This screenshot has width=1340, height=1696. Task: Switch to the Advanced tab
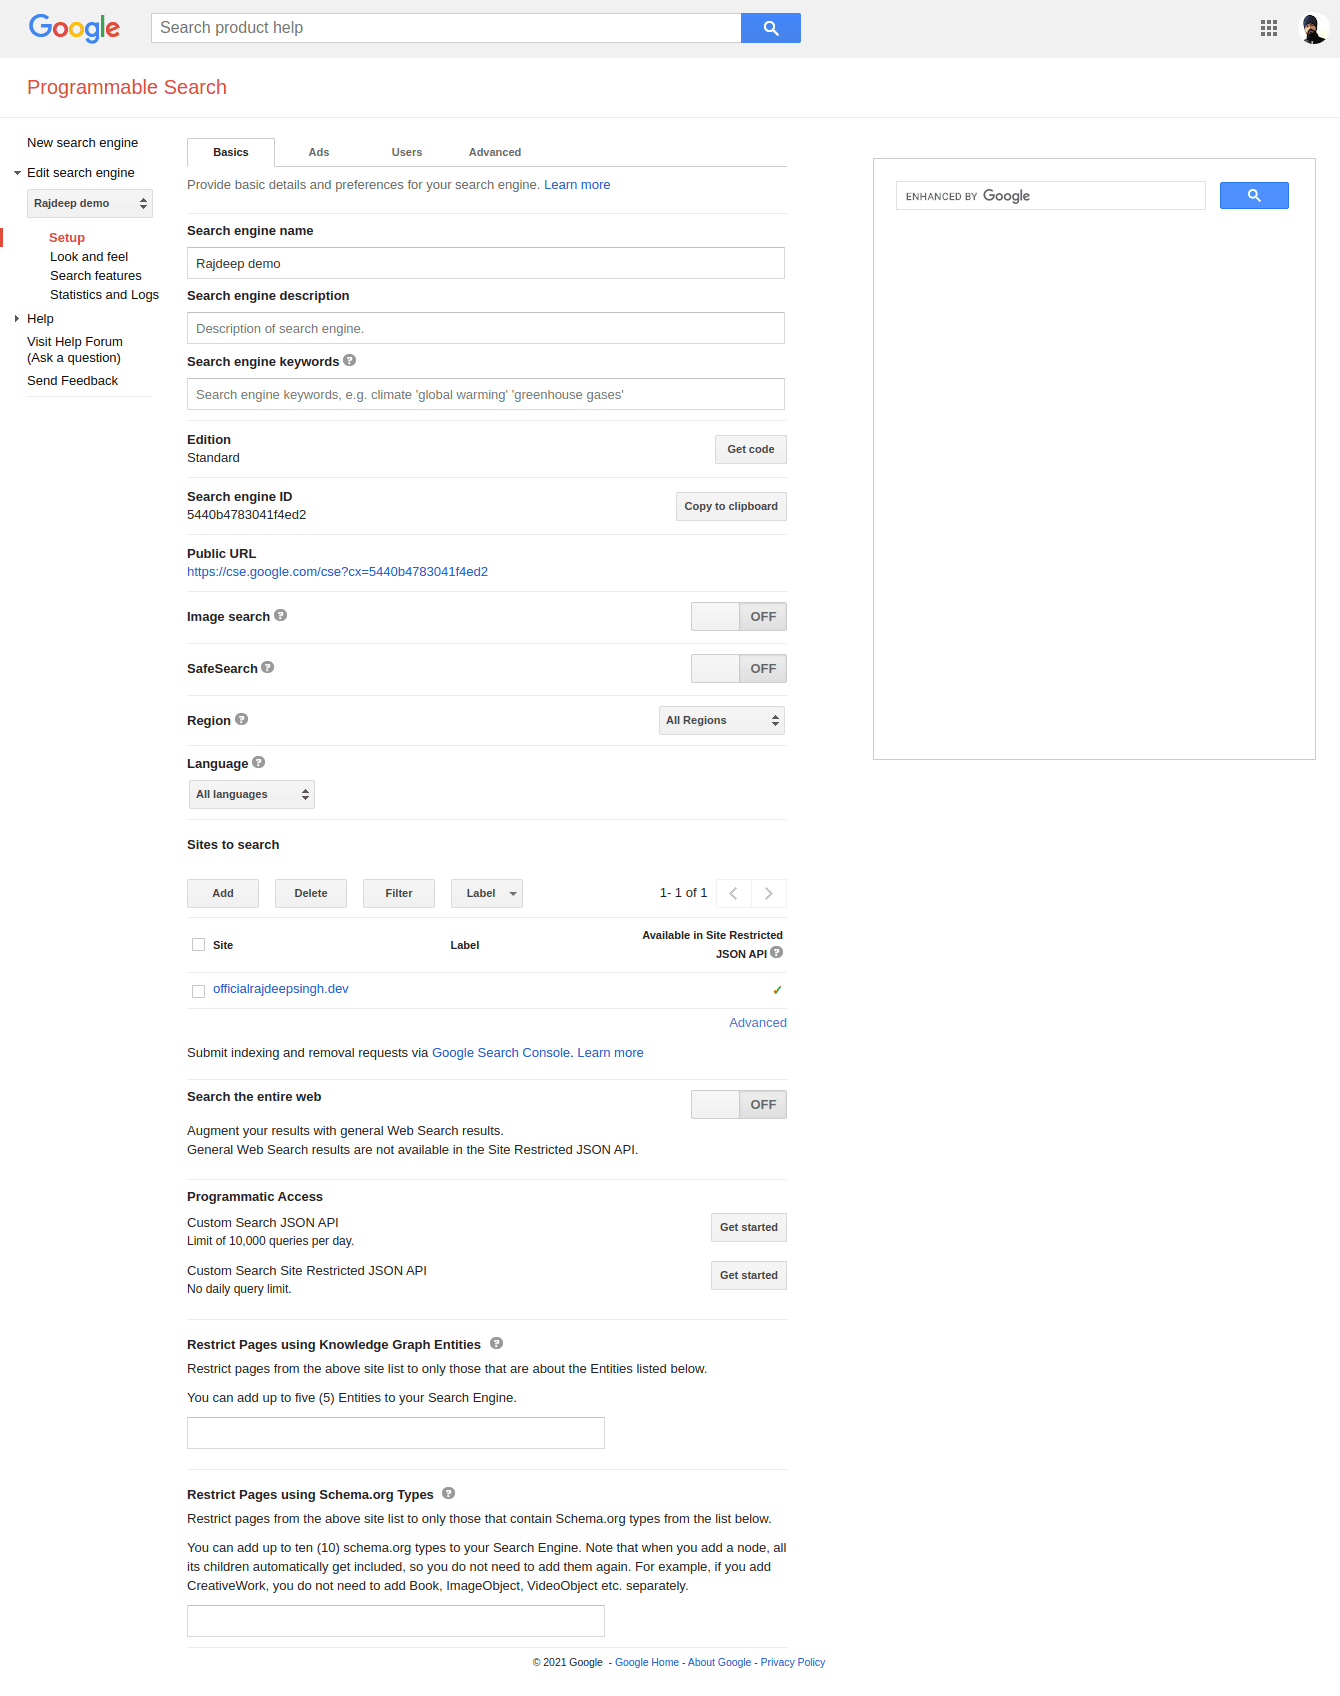click(x=495, y=152)
